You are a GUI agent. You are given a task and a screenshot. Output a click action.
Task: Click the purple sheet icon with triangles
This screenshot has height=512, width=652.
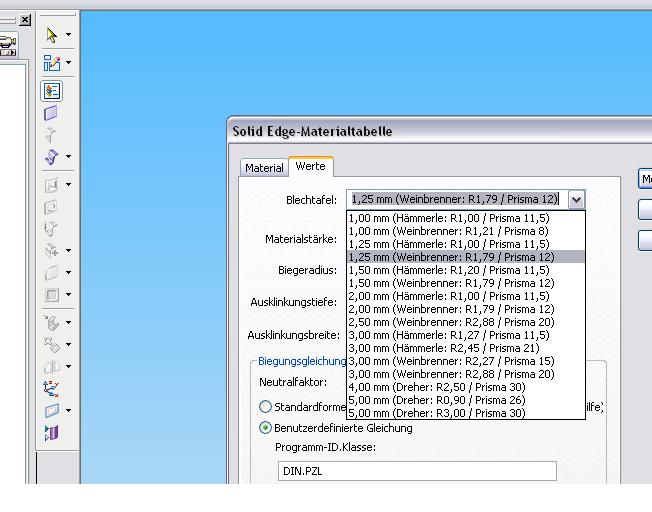[52, 433]
